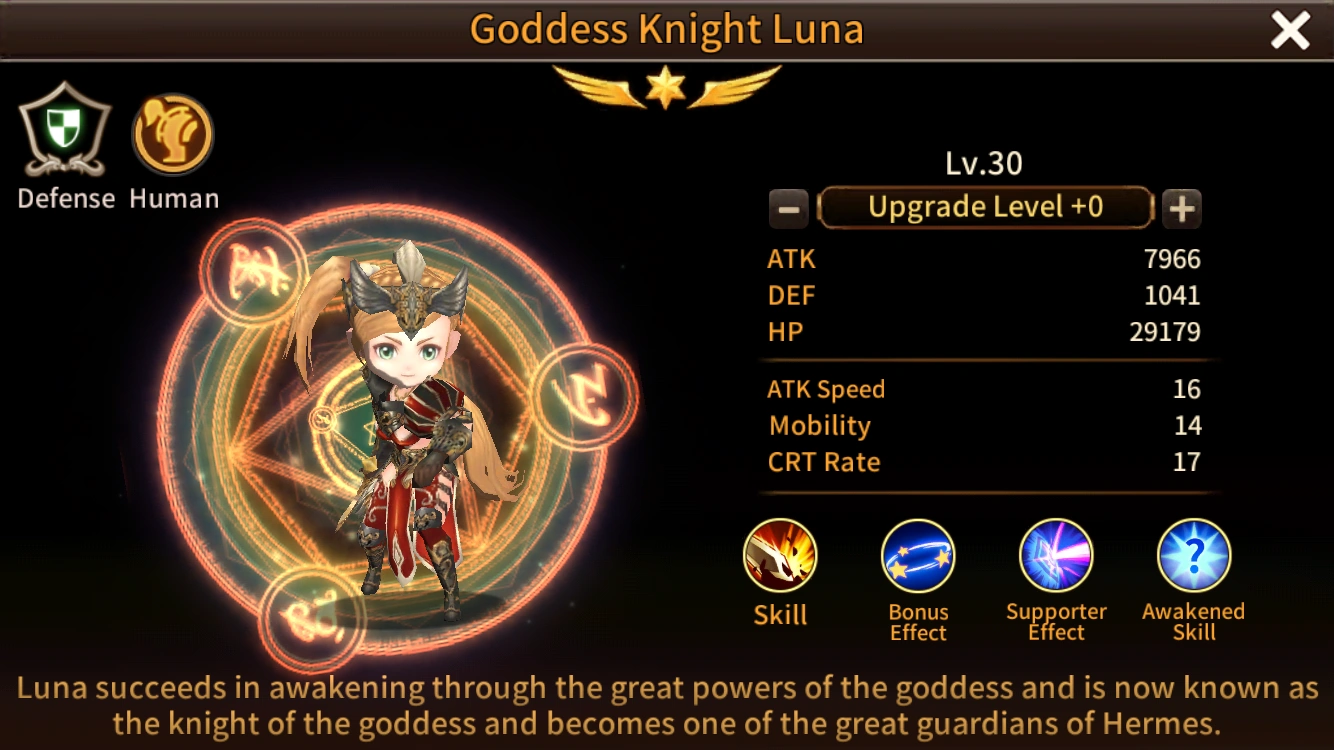The height and width of the screenshot is (750, 1334).
Task: Tap the Awakened Skill question-mark icon
Action: pos(1194,556)
